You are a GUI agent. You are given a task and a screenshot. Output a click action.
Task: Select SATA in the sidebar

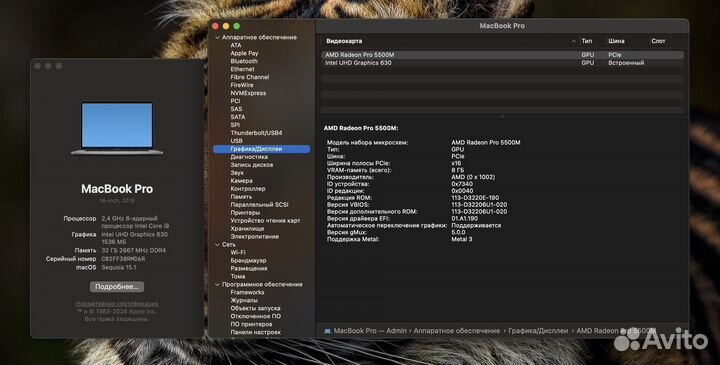coord(237,117)
